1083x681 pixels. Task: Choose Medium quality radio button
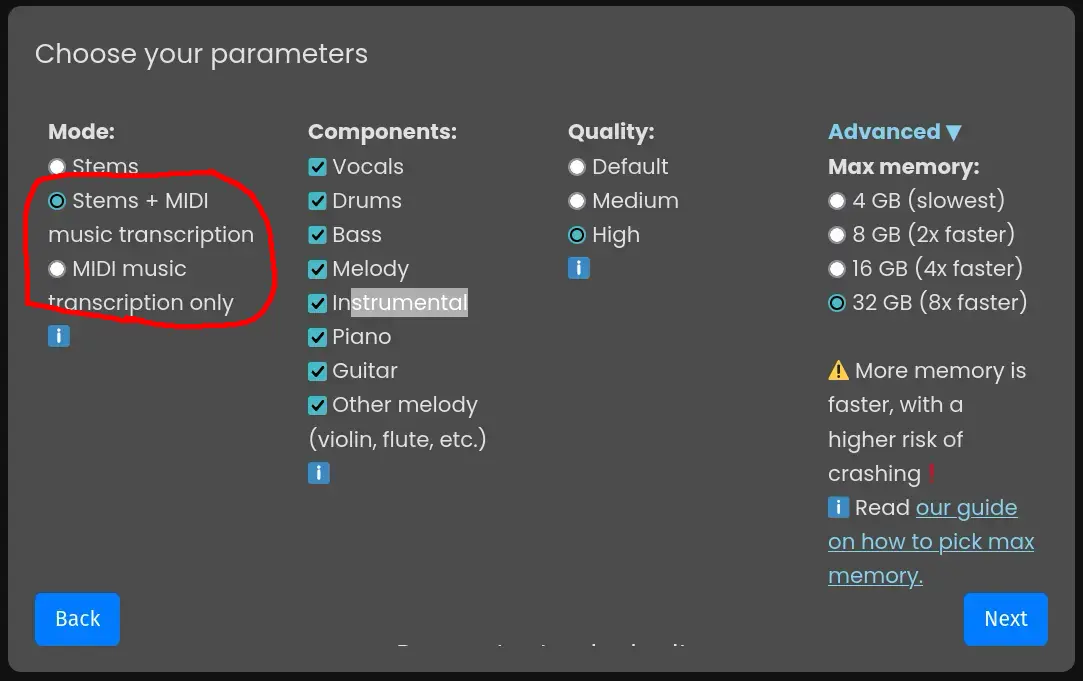click(x=577, y=201)
